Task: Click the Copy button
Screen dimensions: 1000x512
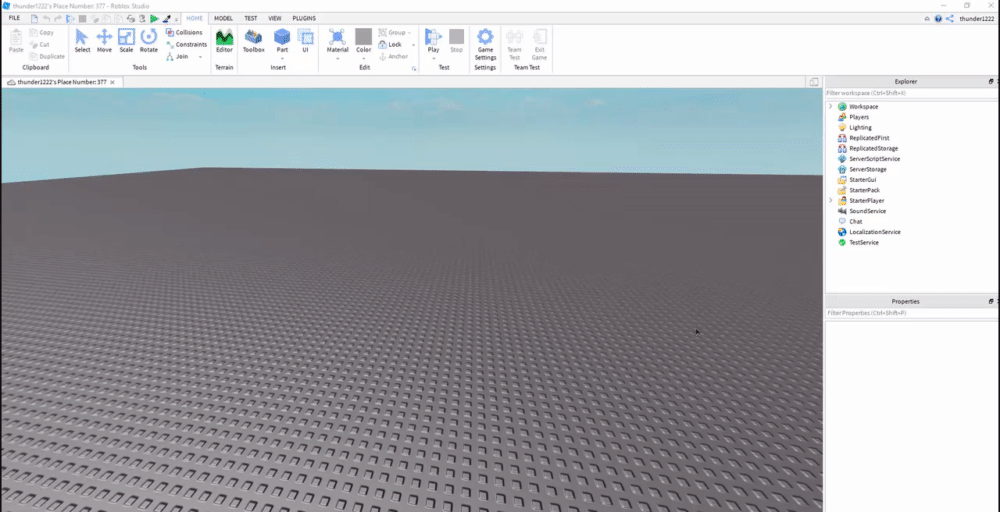Action: coord(42,33)
